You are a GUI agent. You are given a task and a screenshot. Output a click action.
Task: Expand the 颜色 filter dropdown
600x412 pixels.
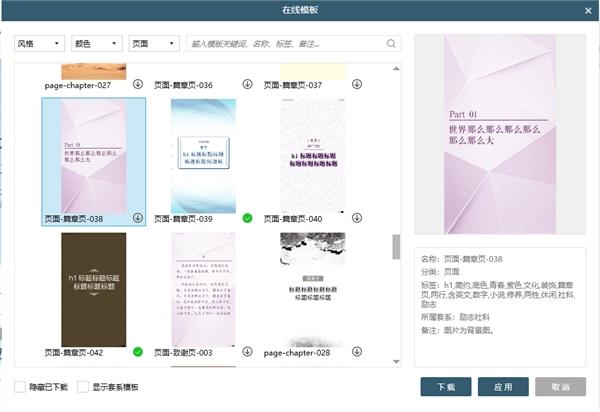[96, 44]
